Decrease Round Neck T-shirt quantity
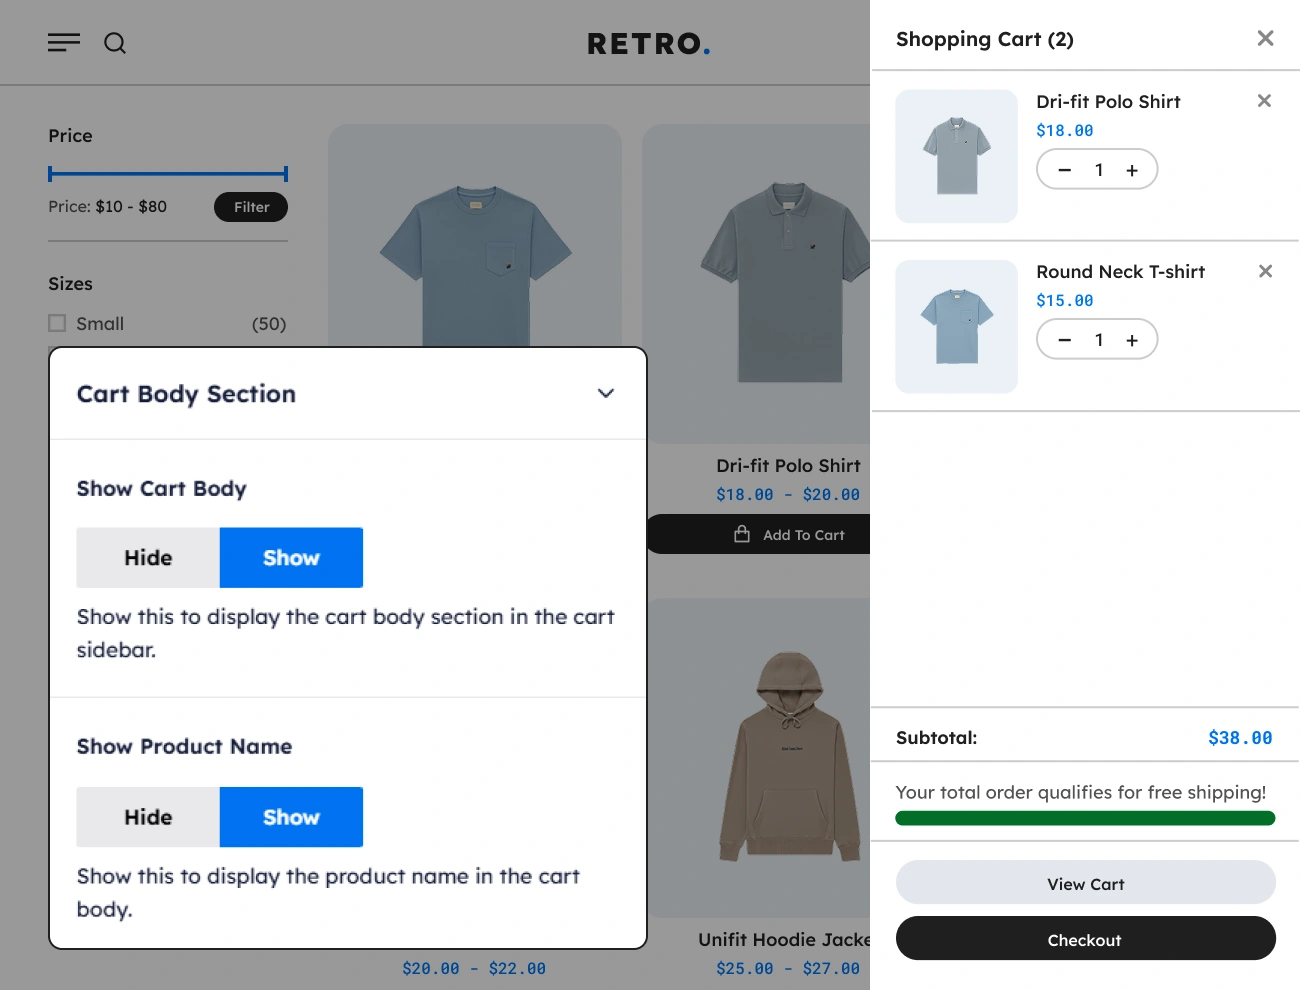 1065,340
